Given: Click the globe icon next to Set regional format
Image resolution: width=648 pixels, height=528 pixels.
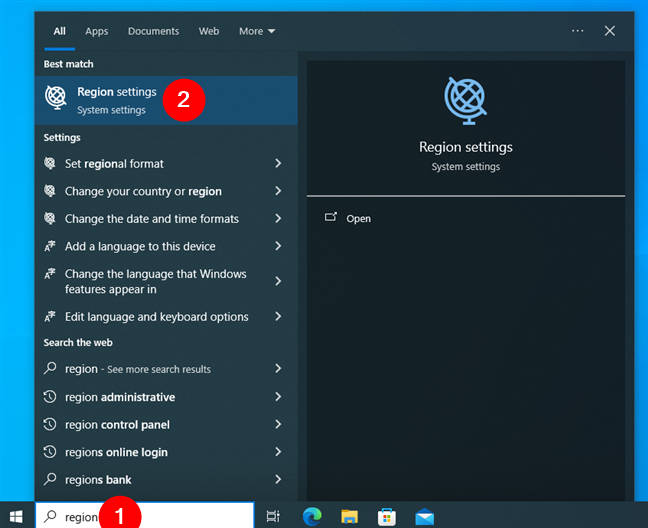Looking at the screenshot, I should click(50, 163).
